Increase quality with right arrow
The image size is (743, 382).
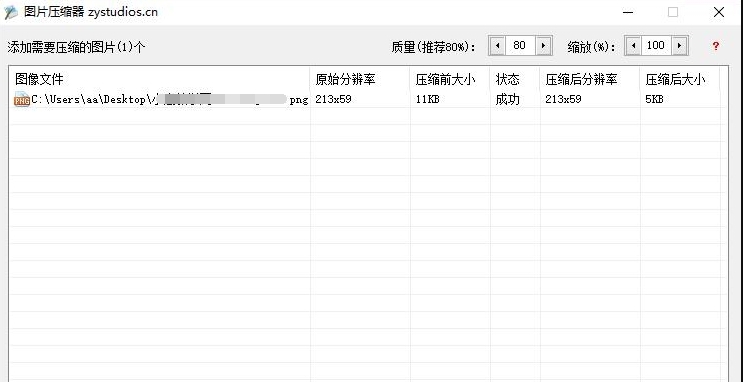[x=543, y=46]
